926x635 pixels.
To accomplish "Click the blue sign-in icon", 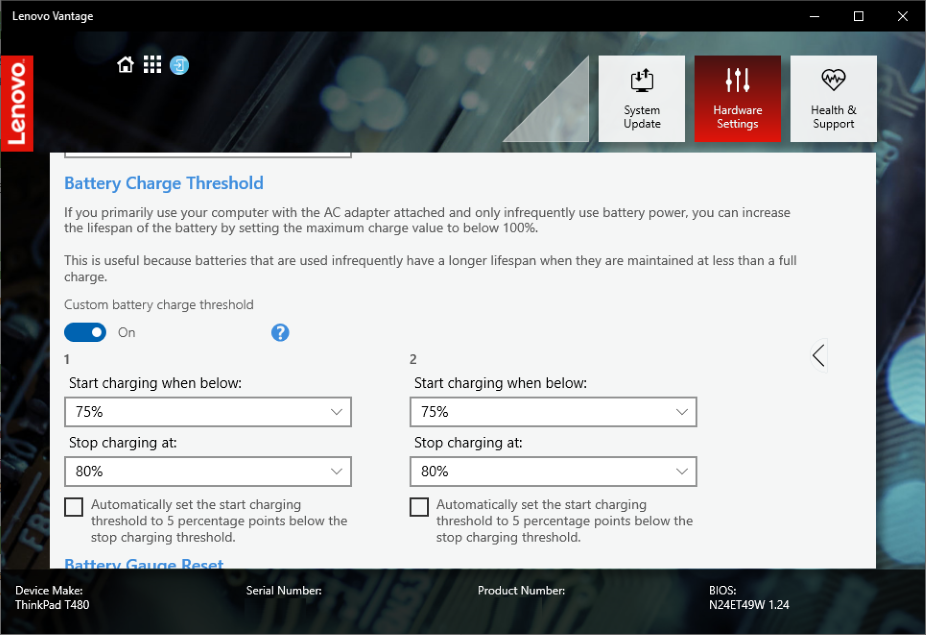I will coord(179,65).
